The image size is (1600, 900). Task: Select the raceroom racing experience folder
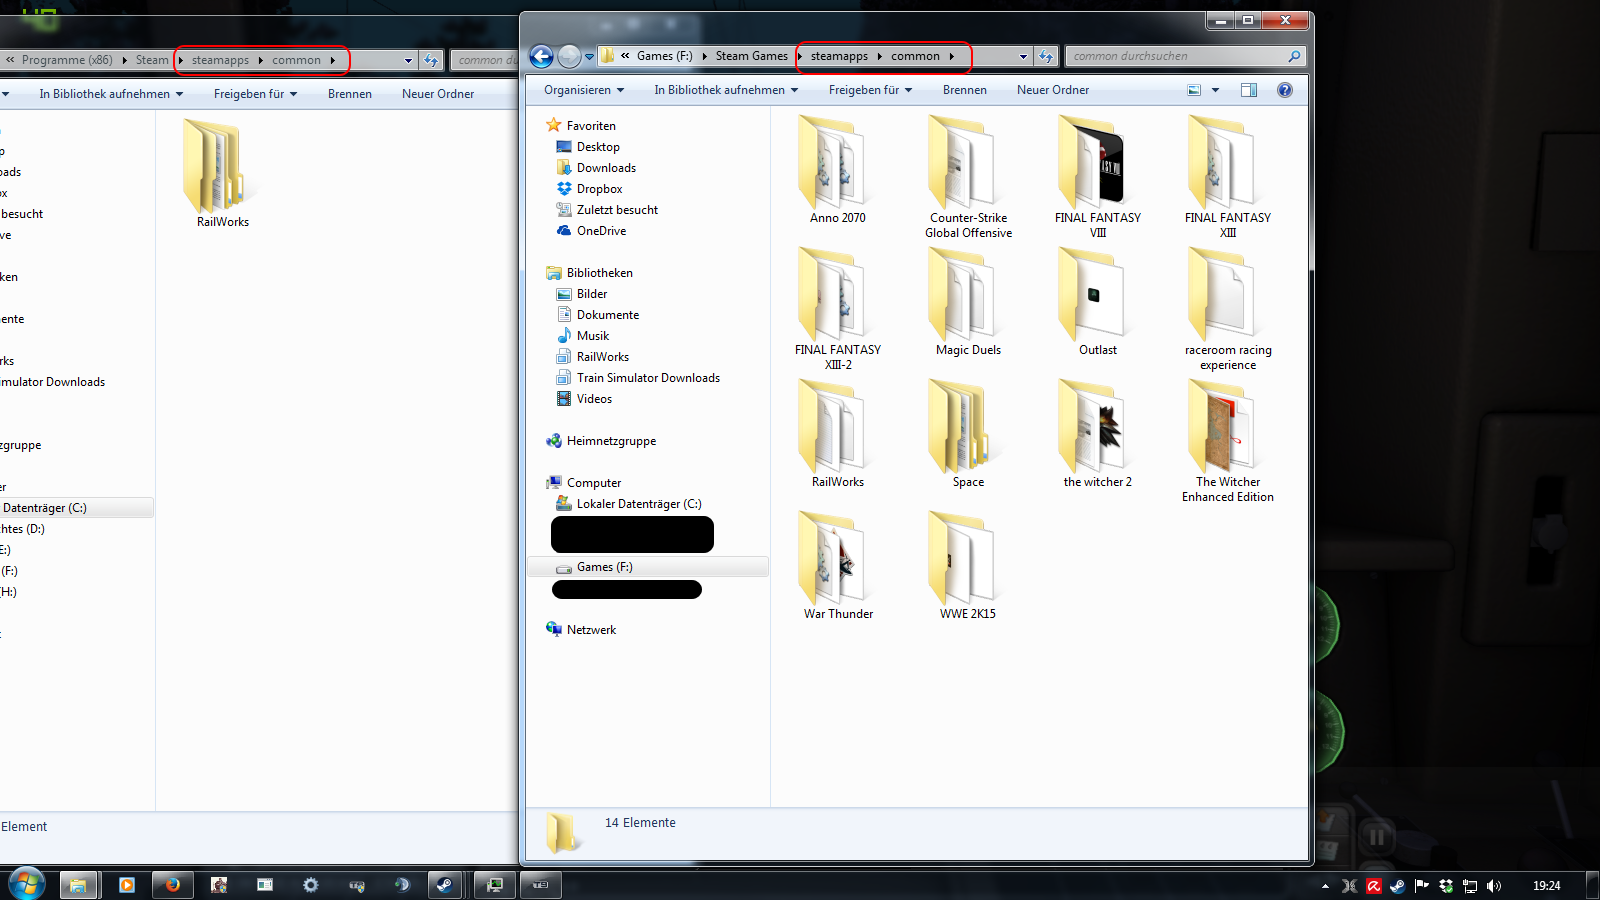click(1228, 309)
